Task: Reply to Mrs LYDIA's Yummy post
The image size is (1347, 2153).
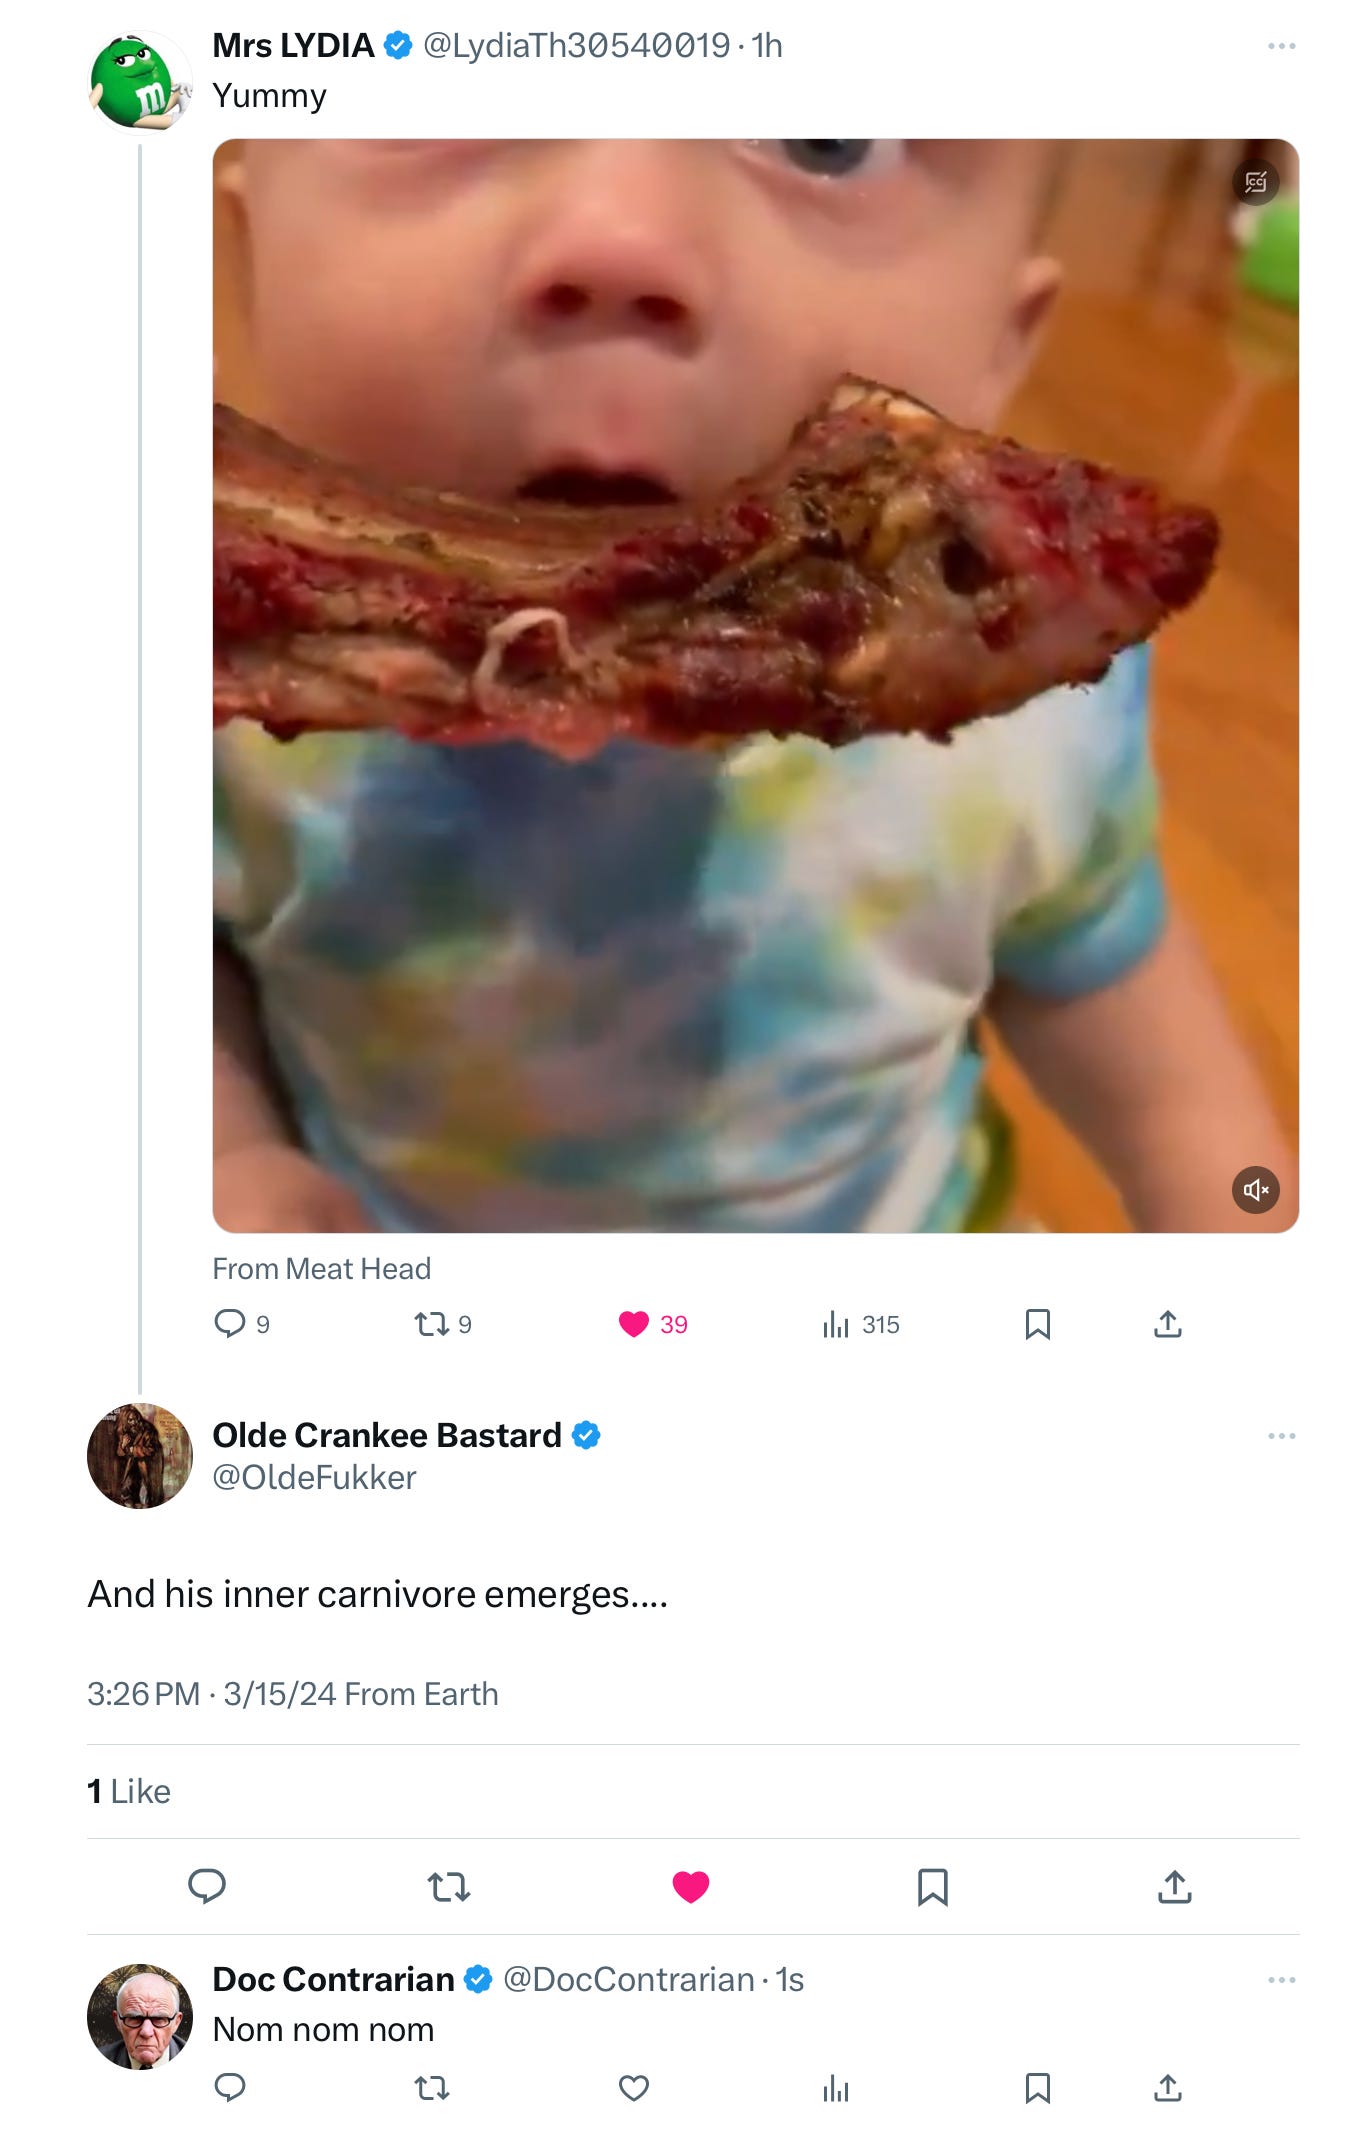Action: (x=230, y=1323)
